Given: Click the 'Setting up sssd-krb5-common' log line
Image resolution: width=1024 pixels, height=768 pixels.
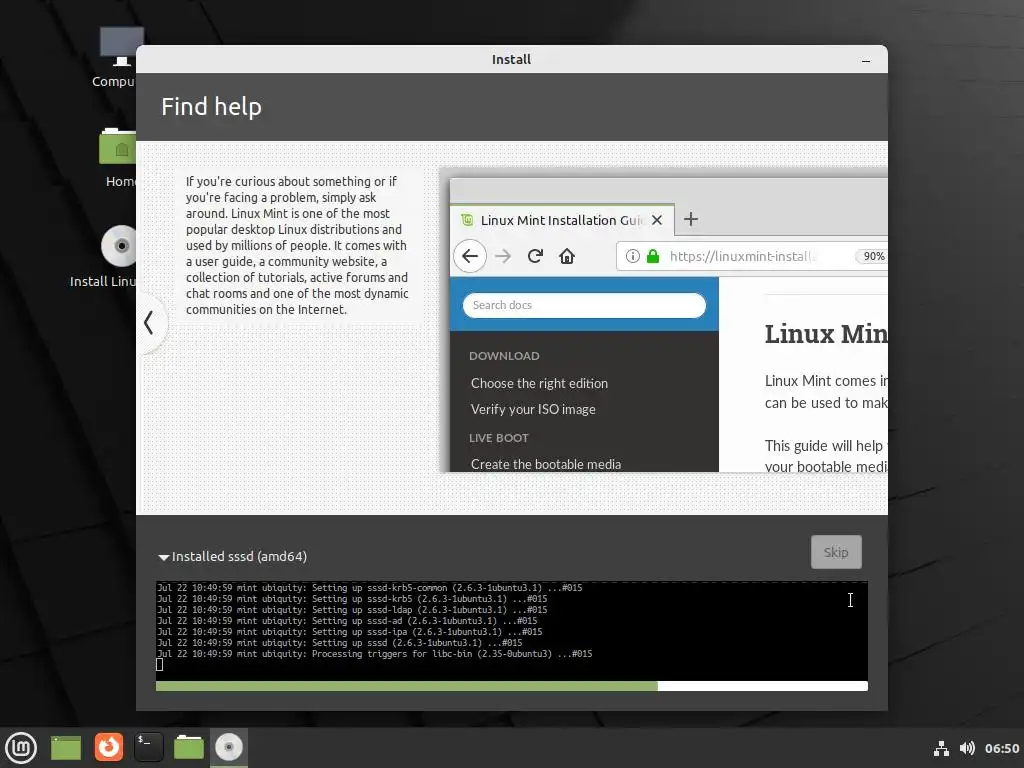Looking at the screenshot, I should click(370, 588).
